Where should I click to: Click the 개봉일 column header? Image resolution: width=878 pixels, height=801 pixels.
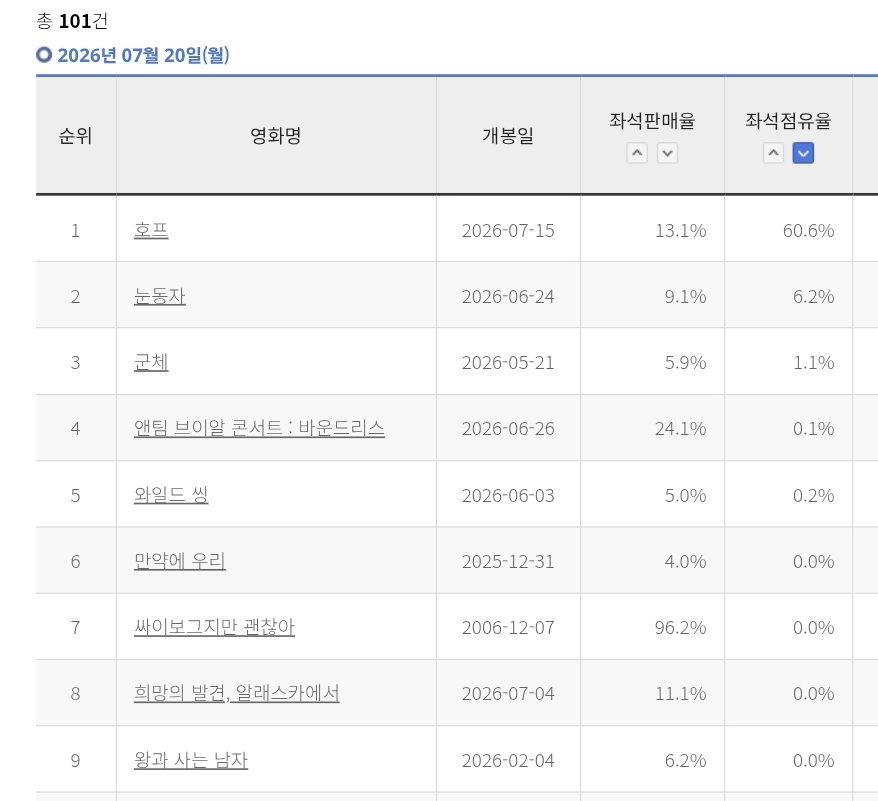click(x=508, y=136)
